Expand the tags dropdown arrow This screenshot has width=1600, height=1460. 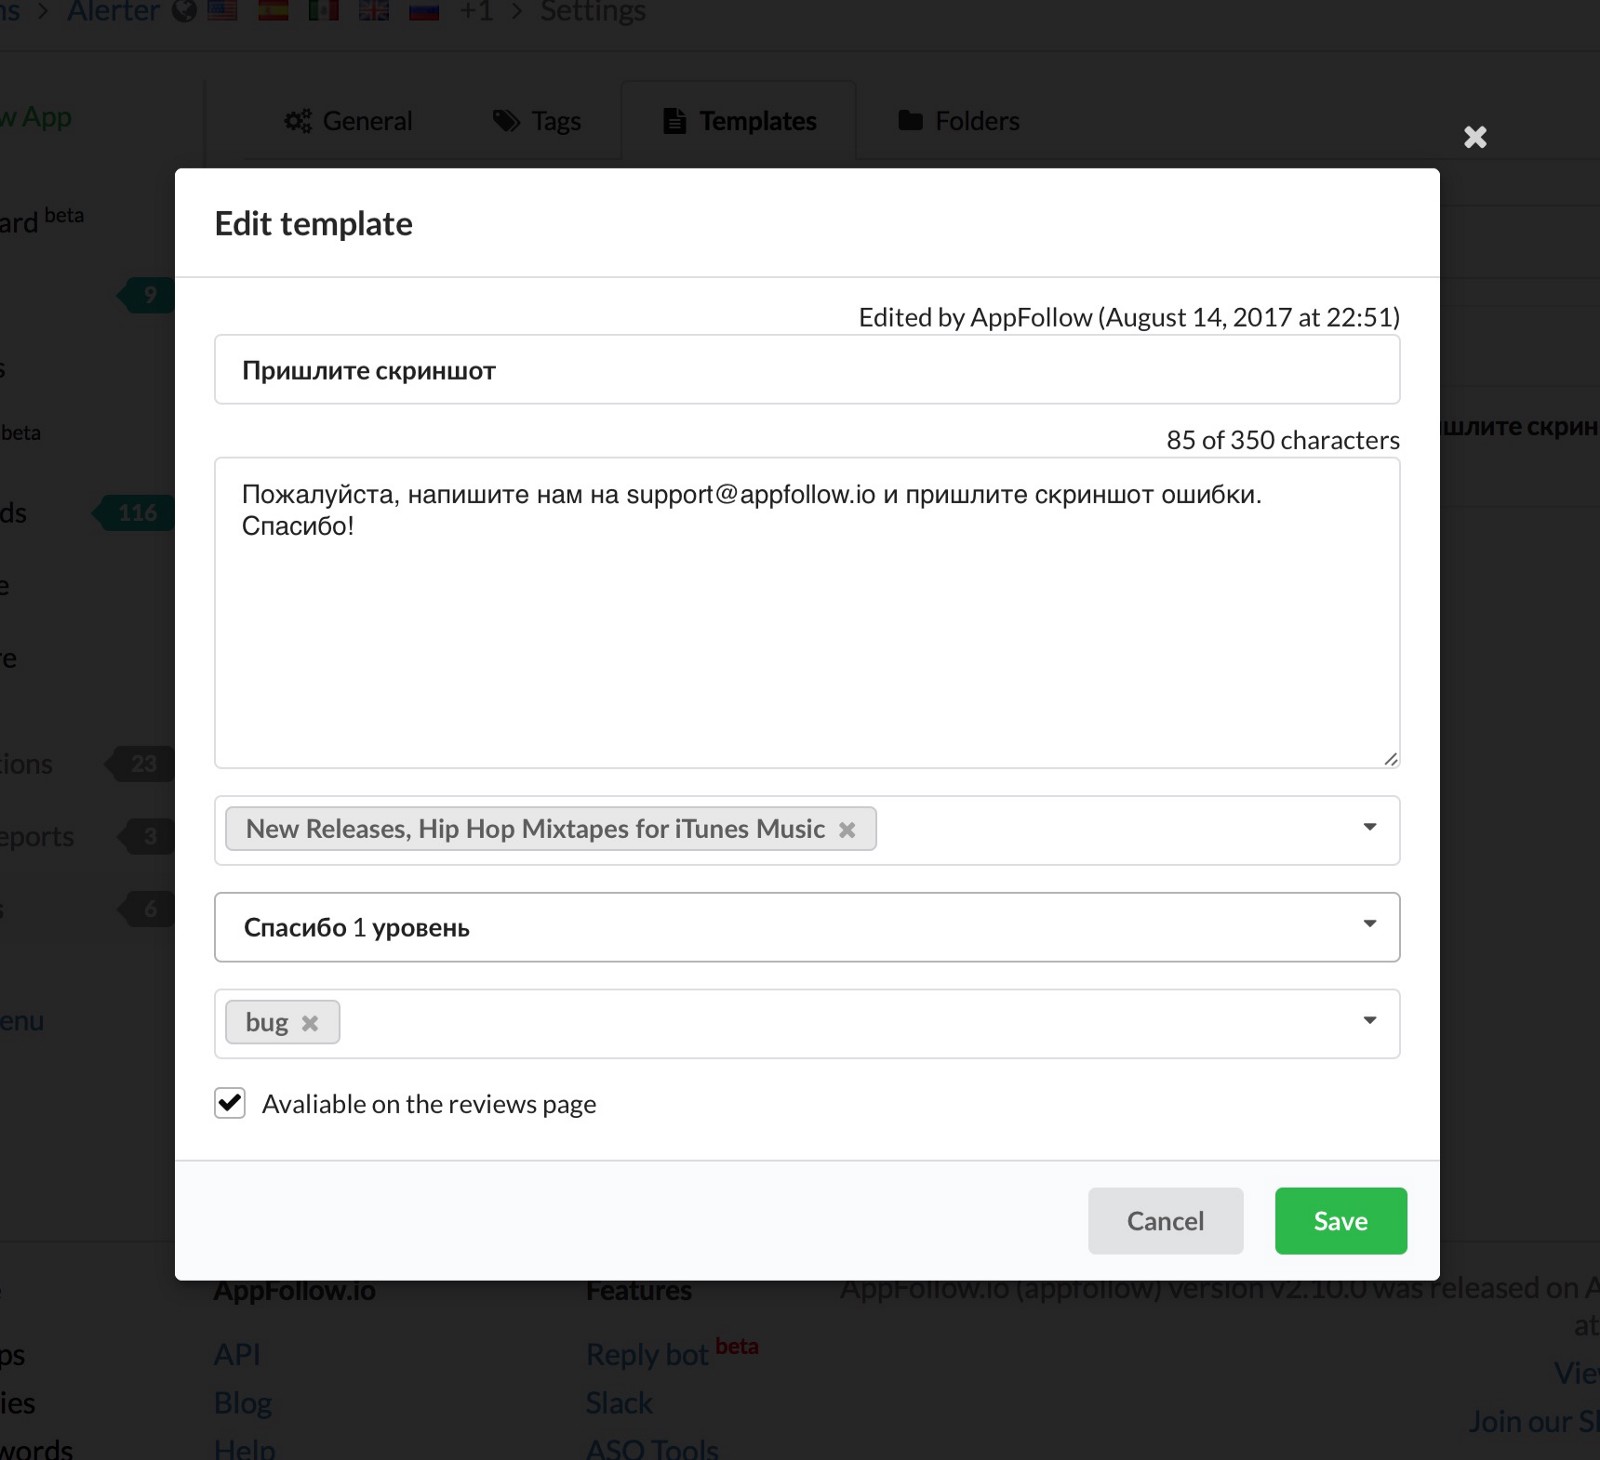1369,1020
